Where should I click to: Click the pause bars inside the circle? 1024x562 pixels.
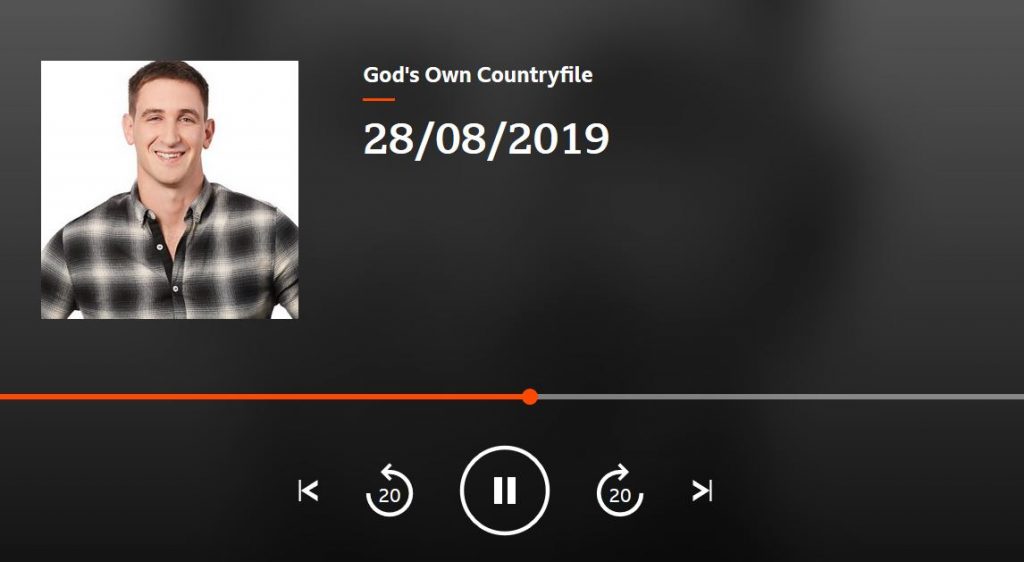tap(504, 490)
